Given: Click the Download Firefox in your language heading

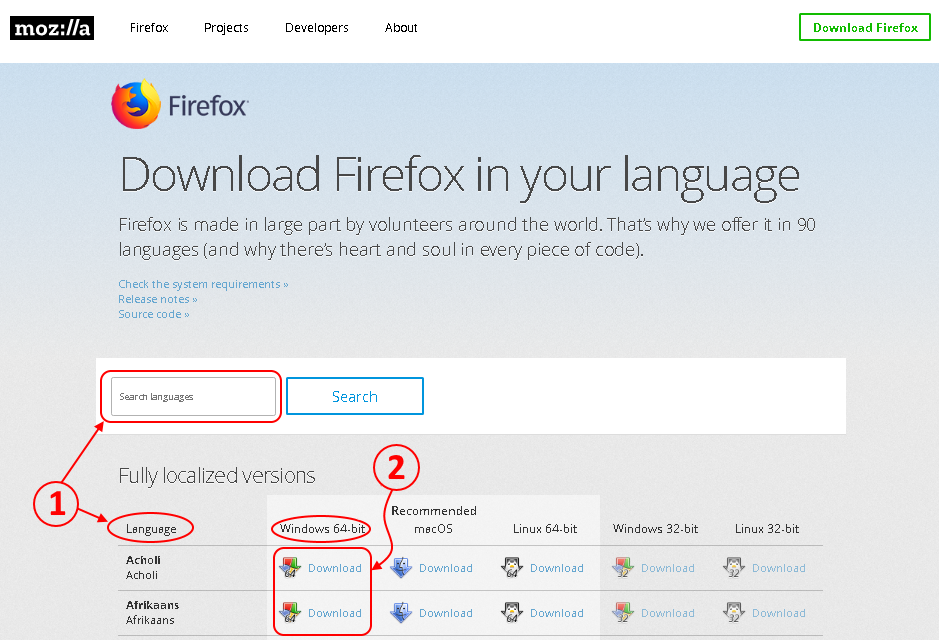Looking at the screenshot, I should click(x=459, y=176).
